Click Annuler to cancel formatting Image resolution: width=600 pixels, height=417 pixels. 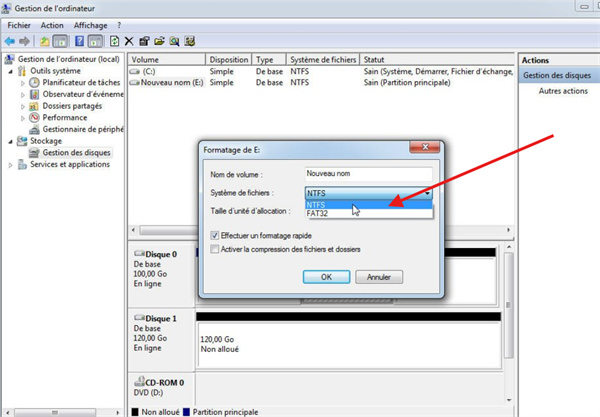[x=379, y=277]
